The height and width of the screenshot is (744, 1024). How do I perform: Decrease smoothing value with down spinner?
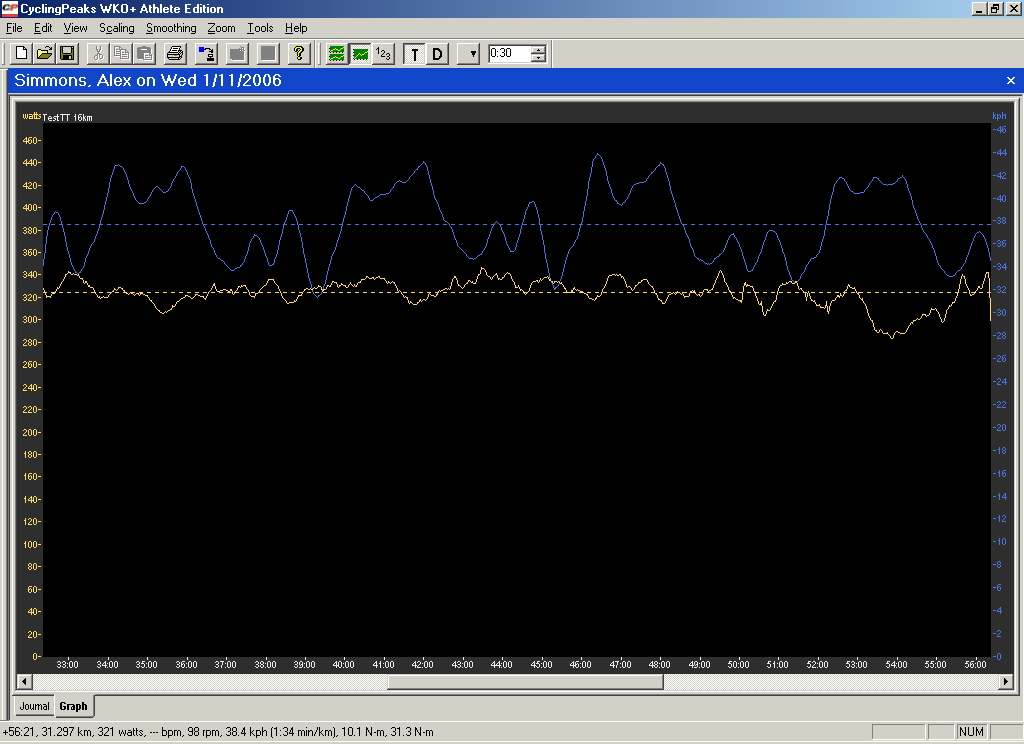(x=538, y=58)
